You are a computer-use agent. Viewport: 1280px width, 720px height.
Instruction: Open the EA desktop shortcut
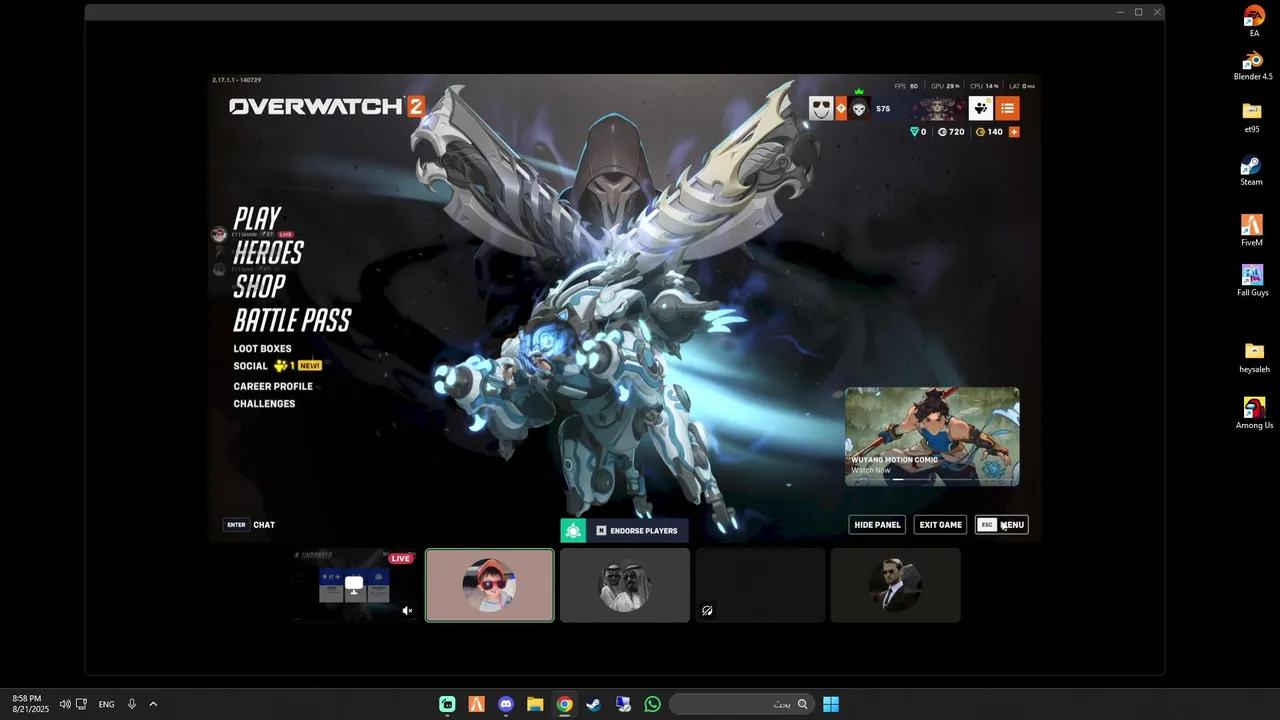(1254, 21)
